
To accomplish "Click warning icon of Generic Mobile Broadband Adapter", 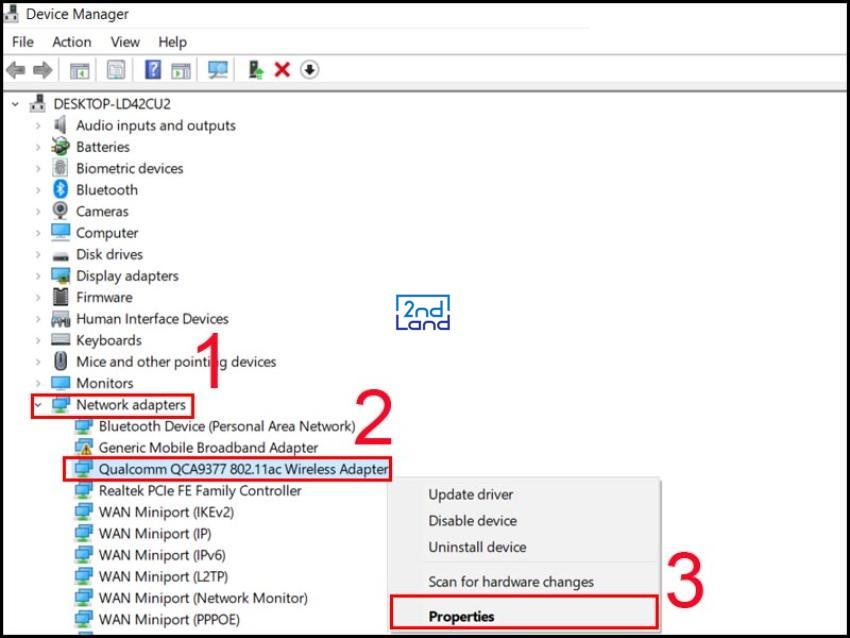I will pyautogui.click(x=83, y=447).
